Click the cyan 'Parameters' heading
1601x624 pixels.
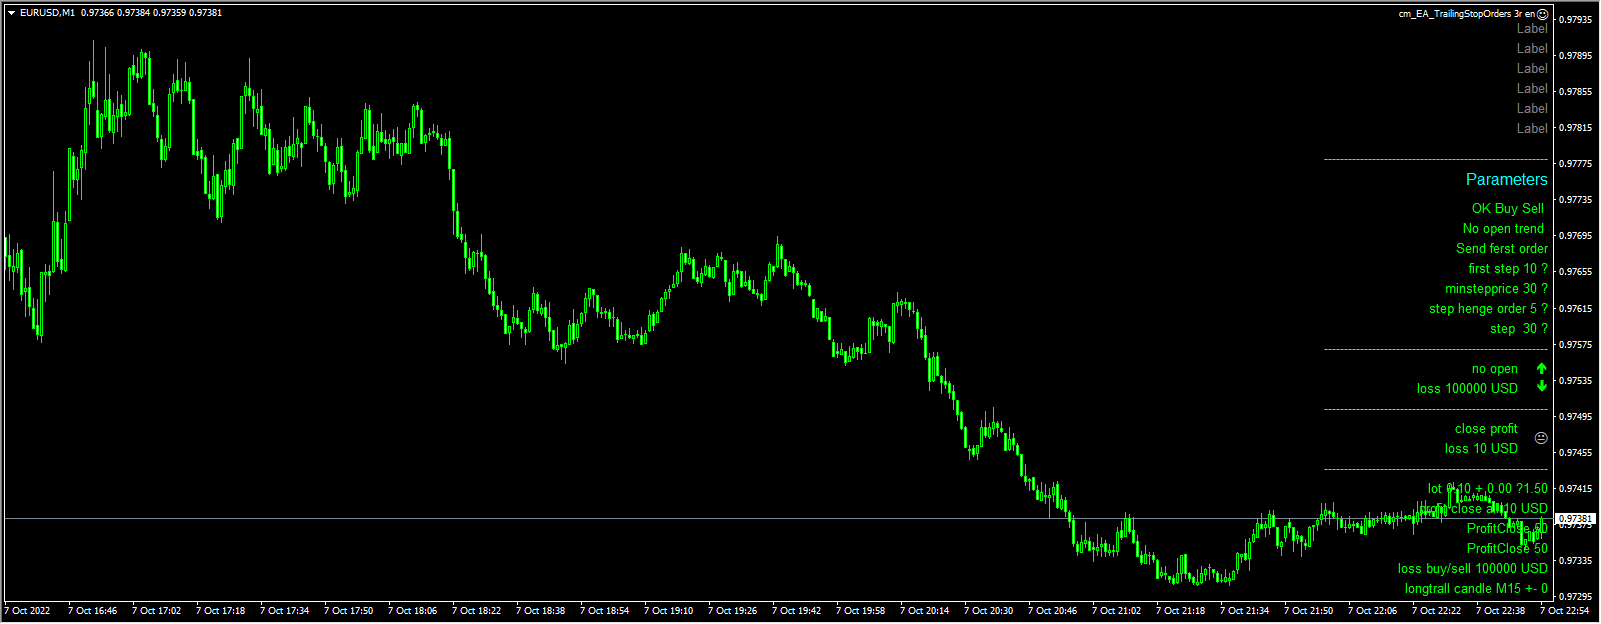(1506, 180)
